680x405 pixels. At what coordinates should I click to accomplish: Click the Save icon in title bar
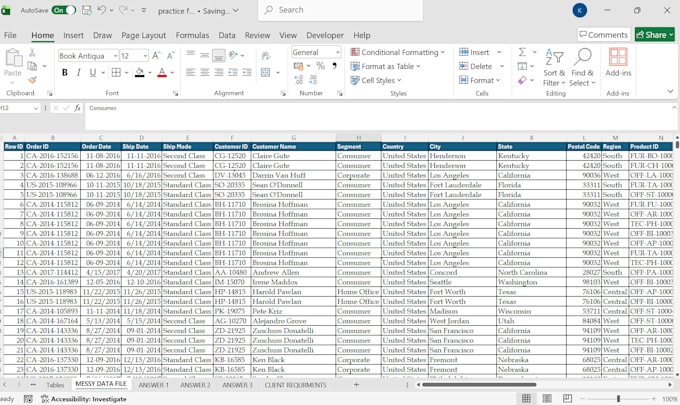(87, 10)
